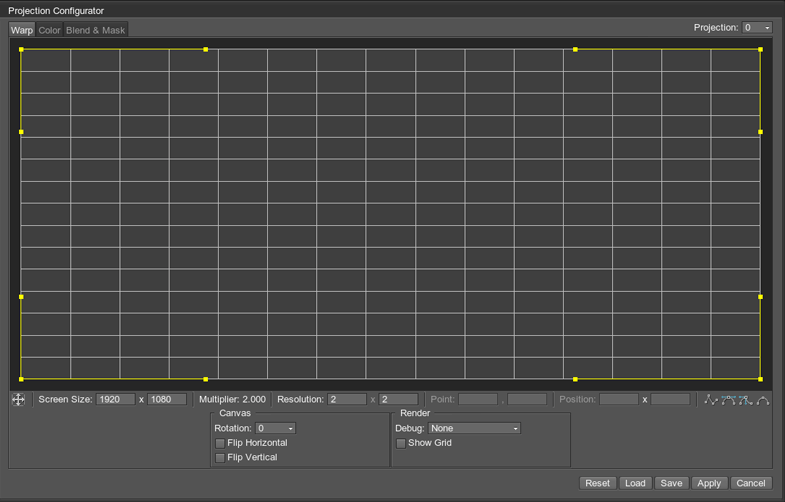Image resolution: width=785 pixels, height=502 pixels.
Task: Click the move/pan crosshair icon
Action: (x=18, y=400)
